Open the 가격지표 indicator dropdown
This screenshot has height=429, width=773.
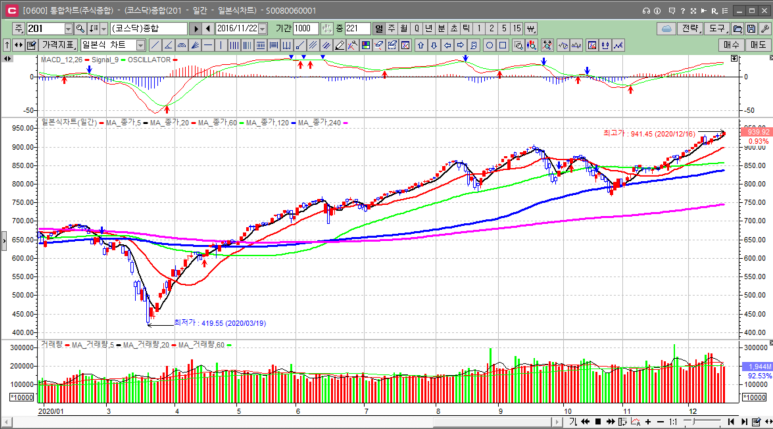pyautogui.click(x=58, y=45)
